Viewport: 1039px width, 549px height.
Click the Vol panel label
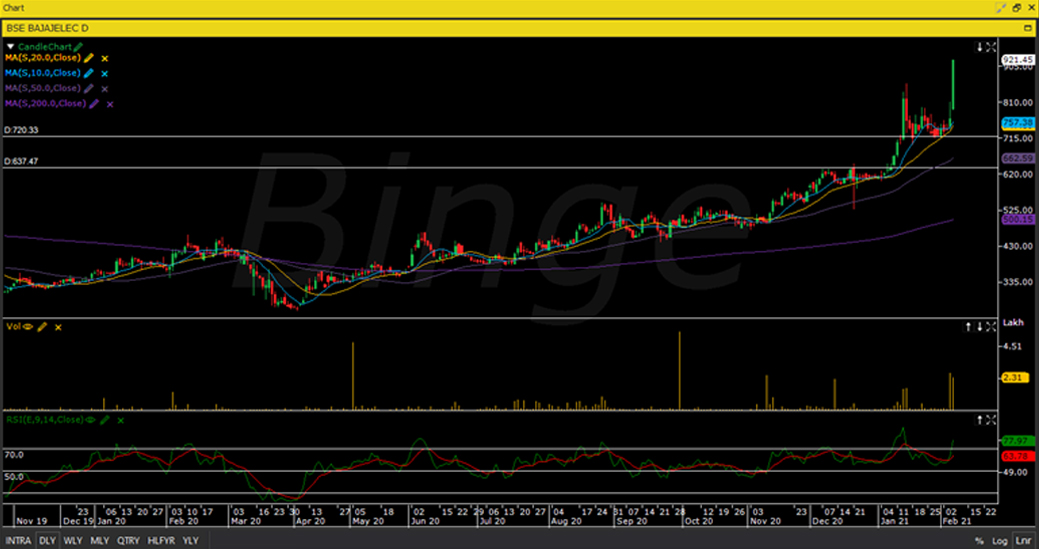[x=13, y=326]
